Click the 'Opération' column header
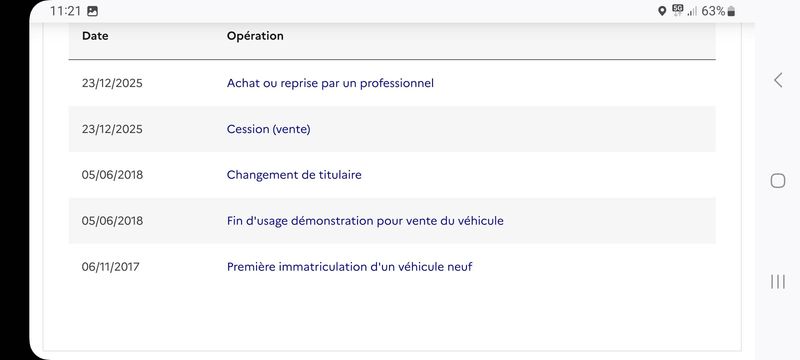800x360 pixels. [x=255, y=36]
